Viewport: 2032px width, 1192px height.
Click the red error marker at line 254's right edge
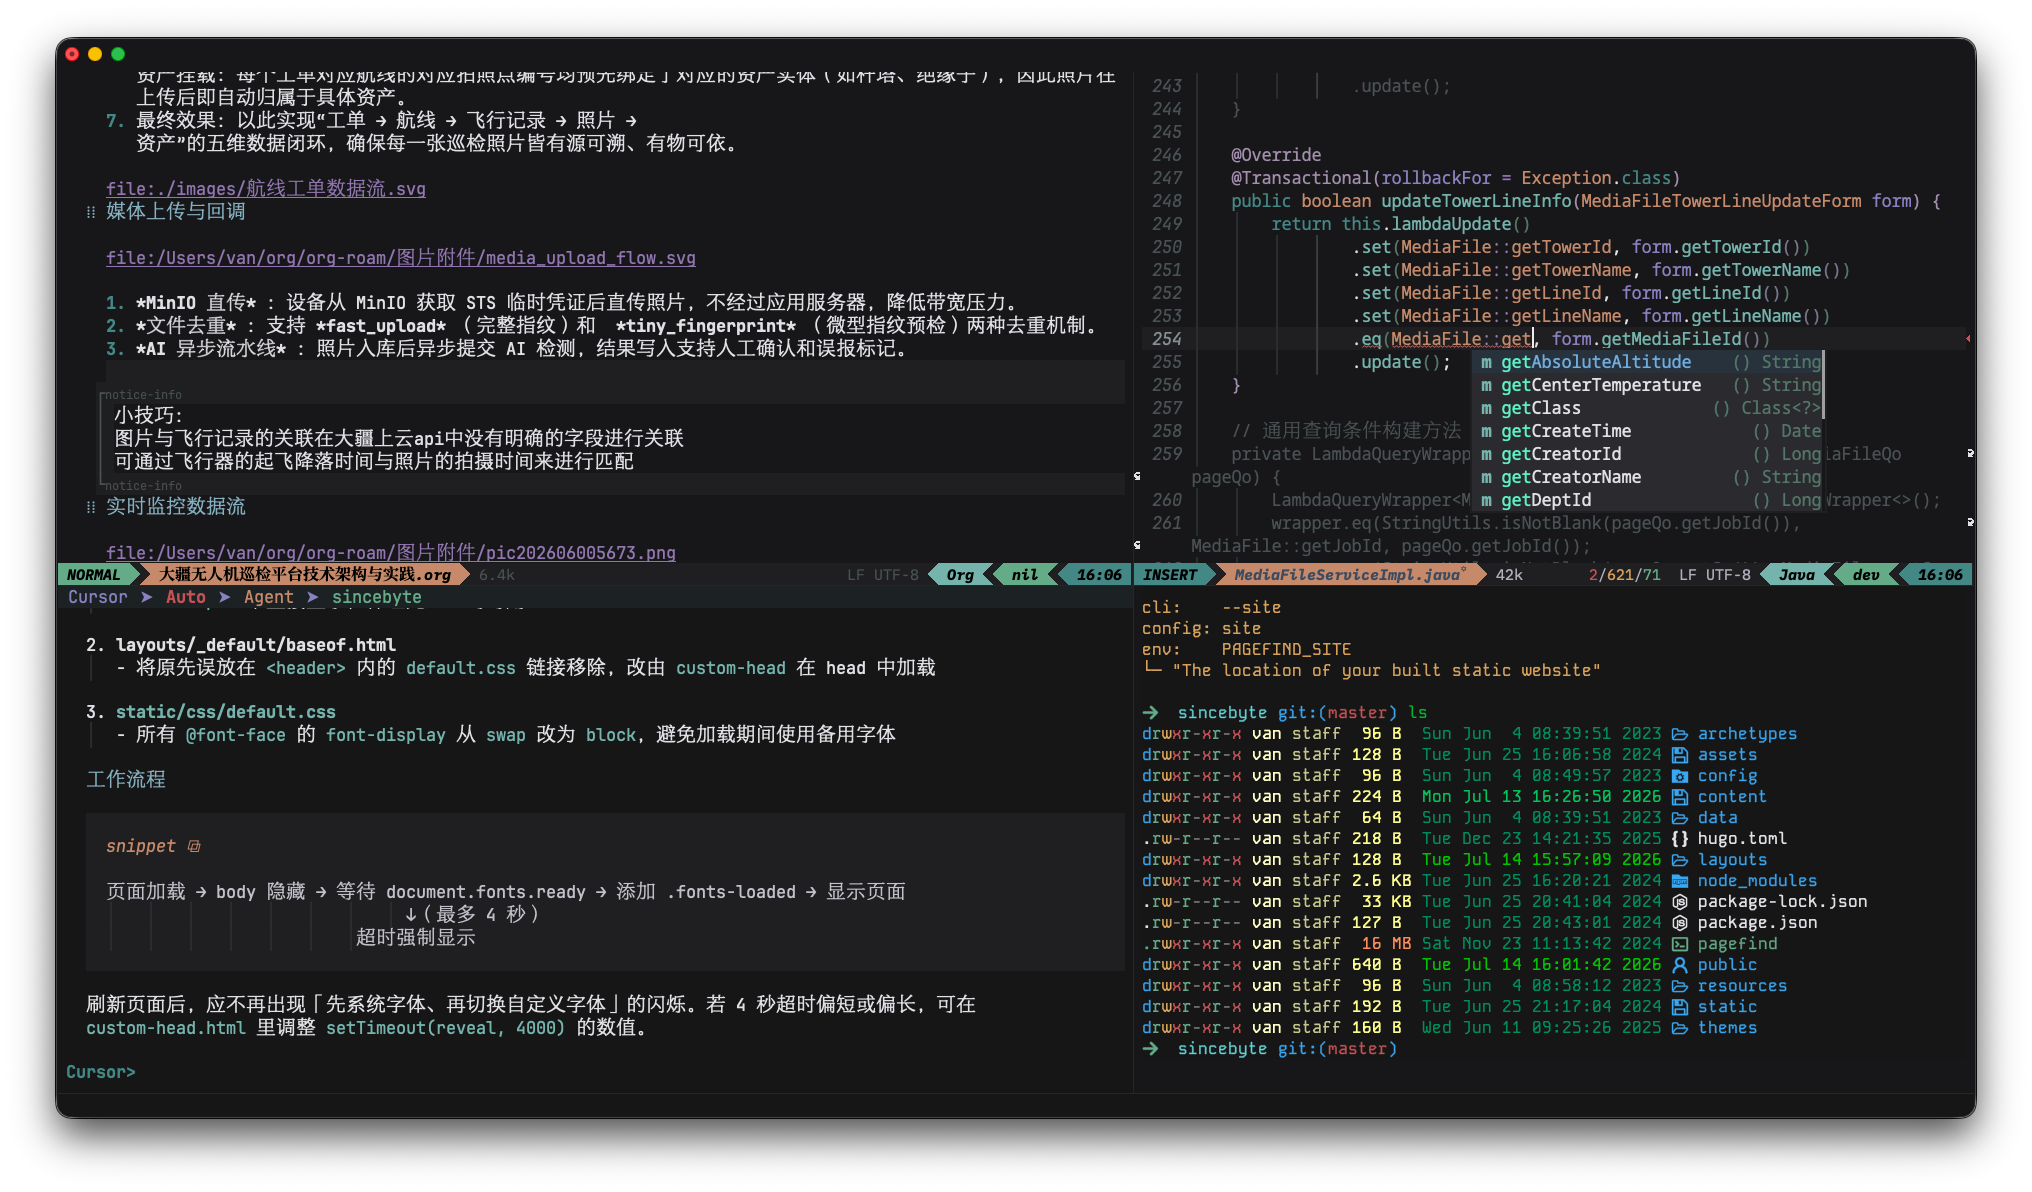tap(1967, 339)
